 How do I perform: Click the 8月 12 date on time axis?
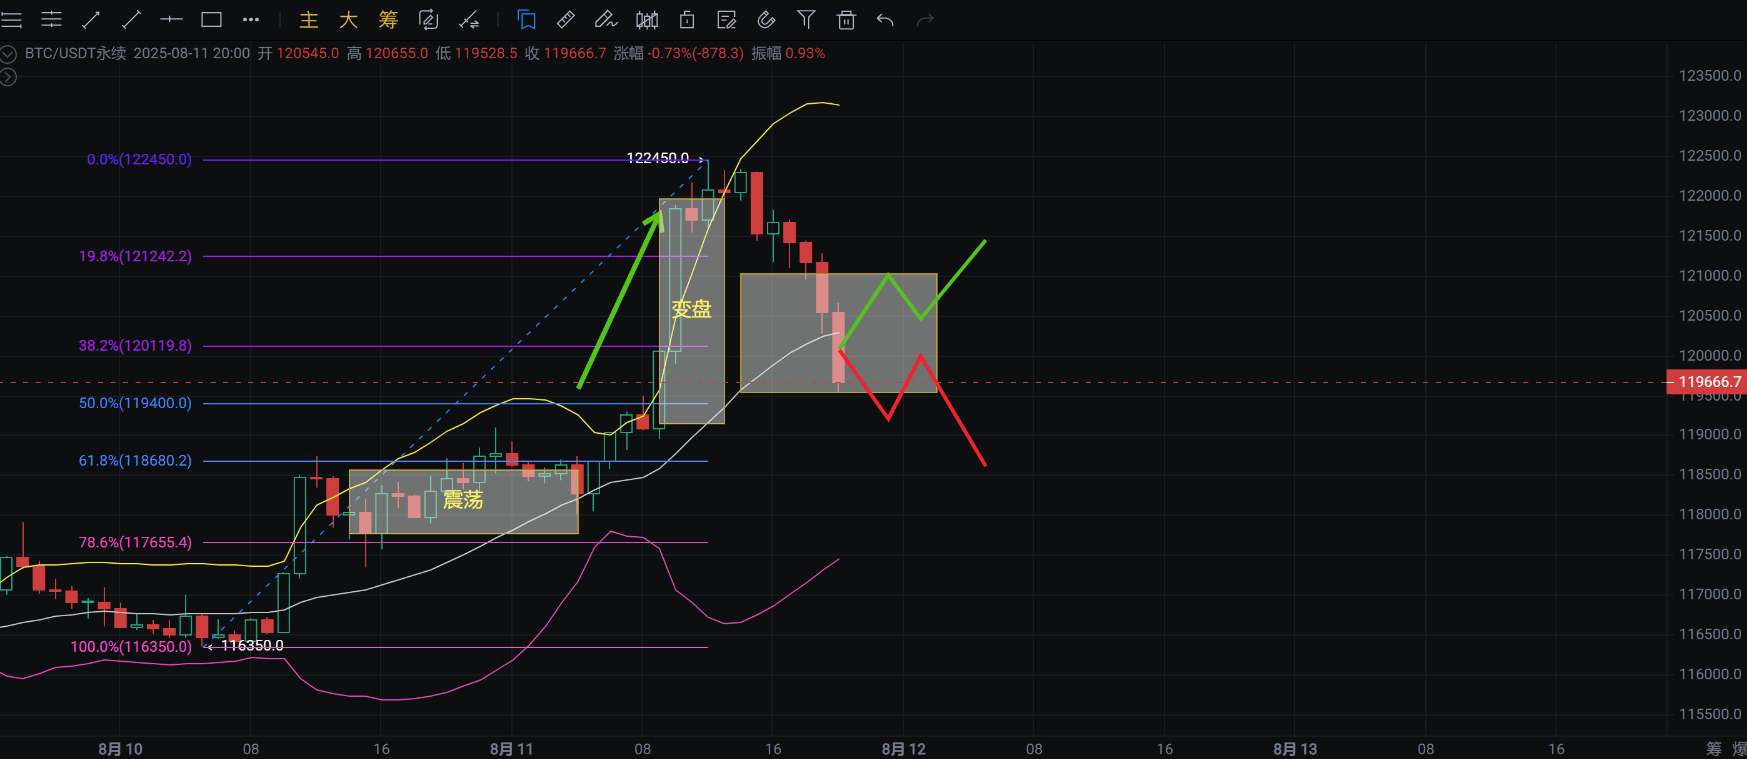903,748
